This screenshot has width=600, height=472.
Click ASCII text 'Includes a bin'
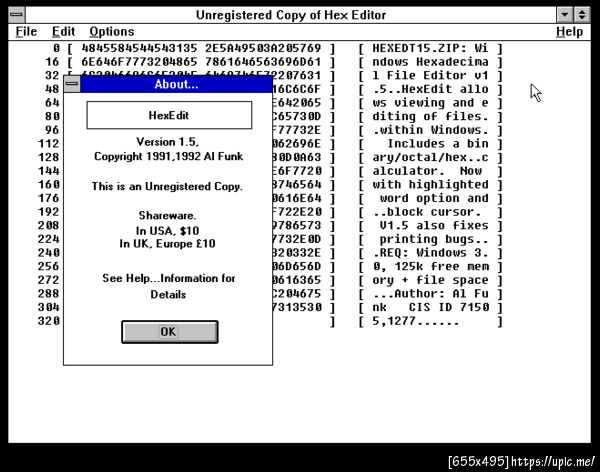[x=438, y=144]
